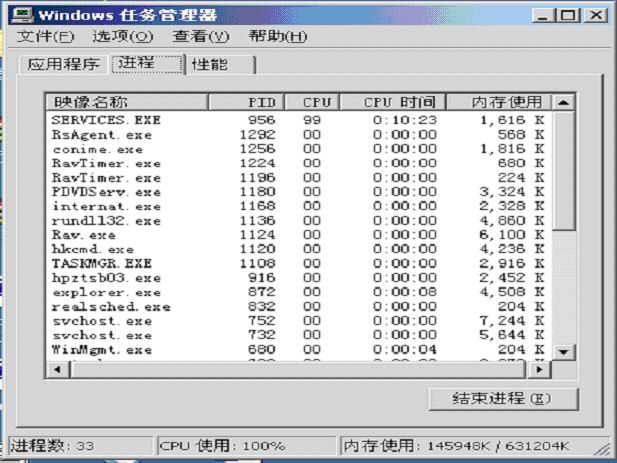Click the 进程数: 33 status panel
617x463 pixels.
pyautogui.click(x=80, y=446)
